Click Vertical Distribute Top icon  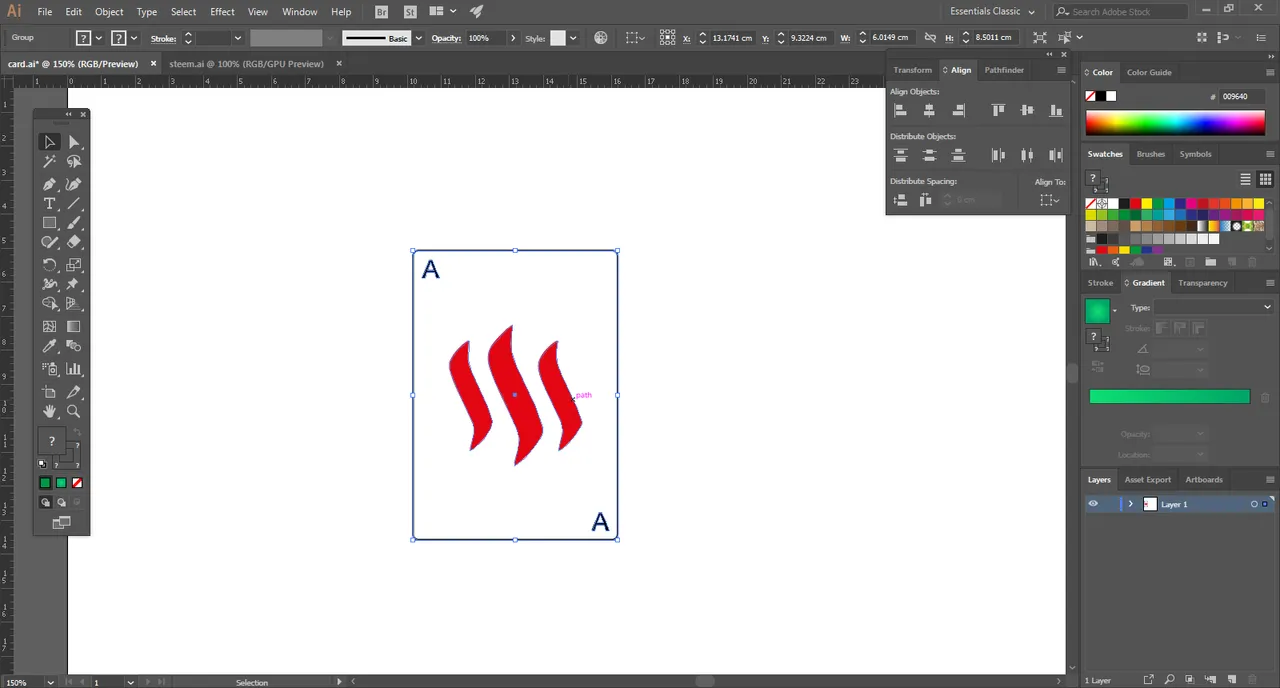coord(900,155)
